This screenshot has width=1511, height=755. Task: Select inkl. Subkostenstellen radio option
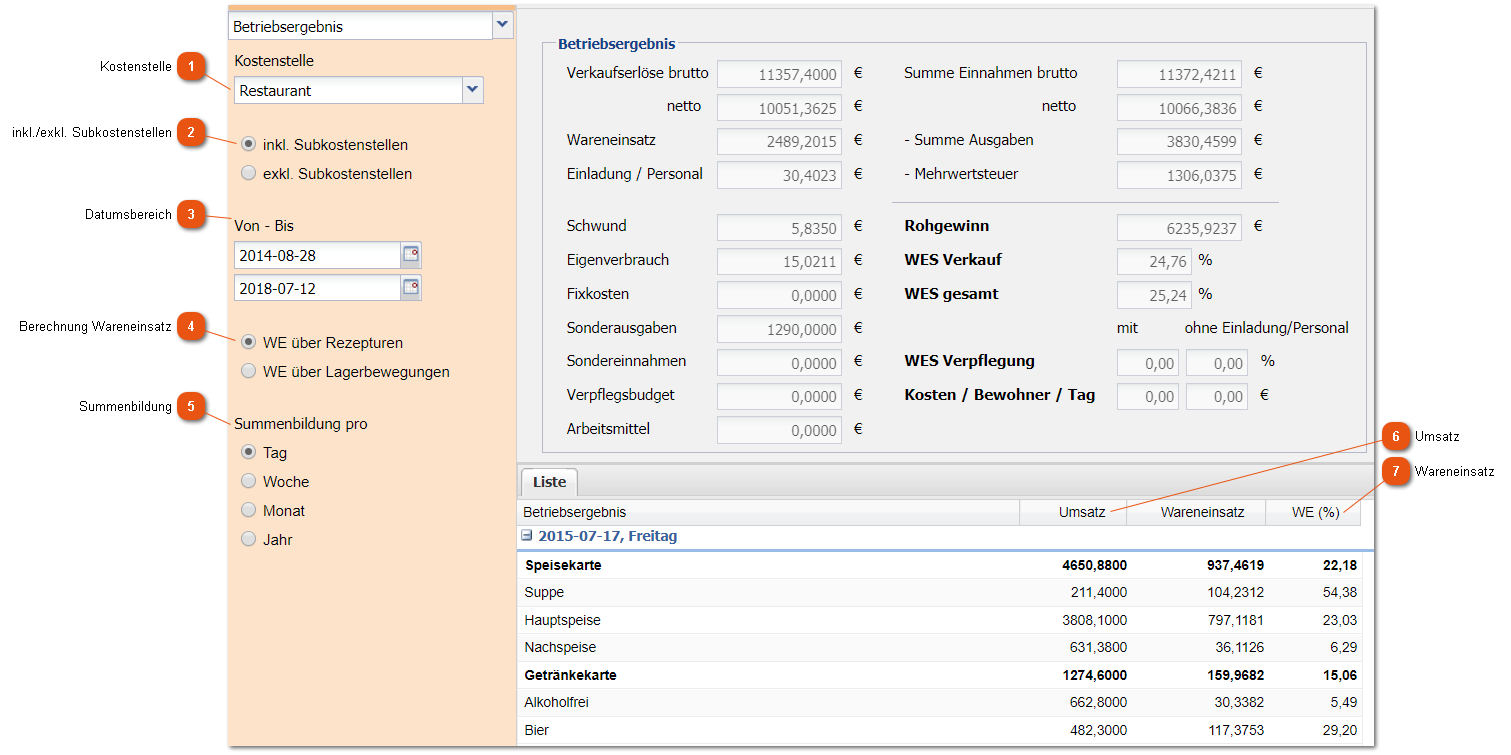[249, 144]
